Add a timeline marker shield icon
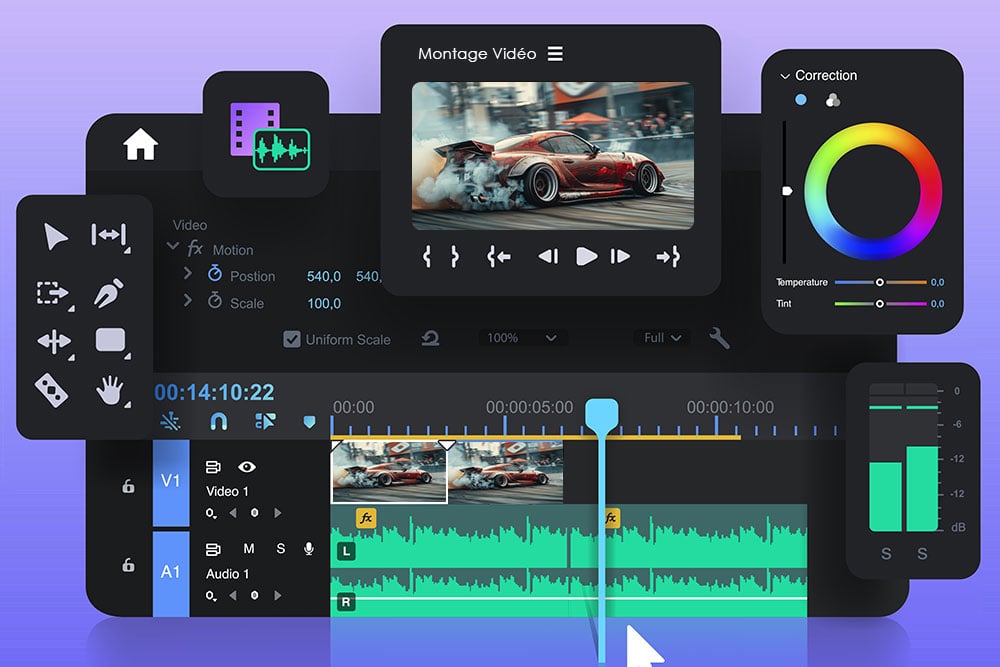This screenshot has width=1000, height=667. tap(309, 421)
